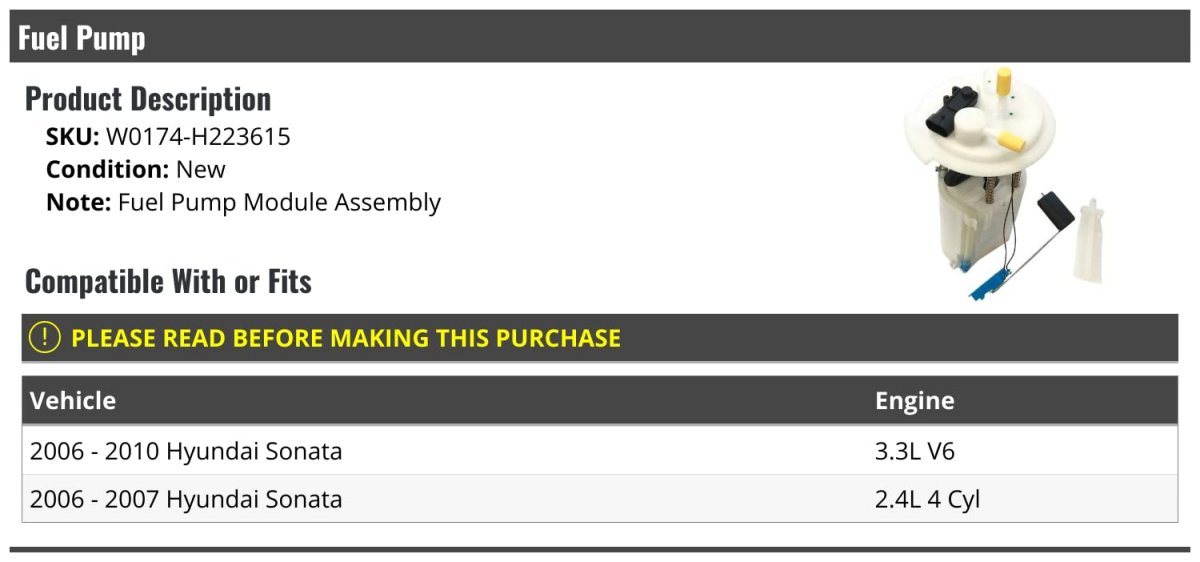Click the yellow cap on pump image
Viewport: 1200px width, 562px height.
[x=1004, y=82]
